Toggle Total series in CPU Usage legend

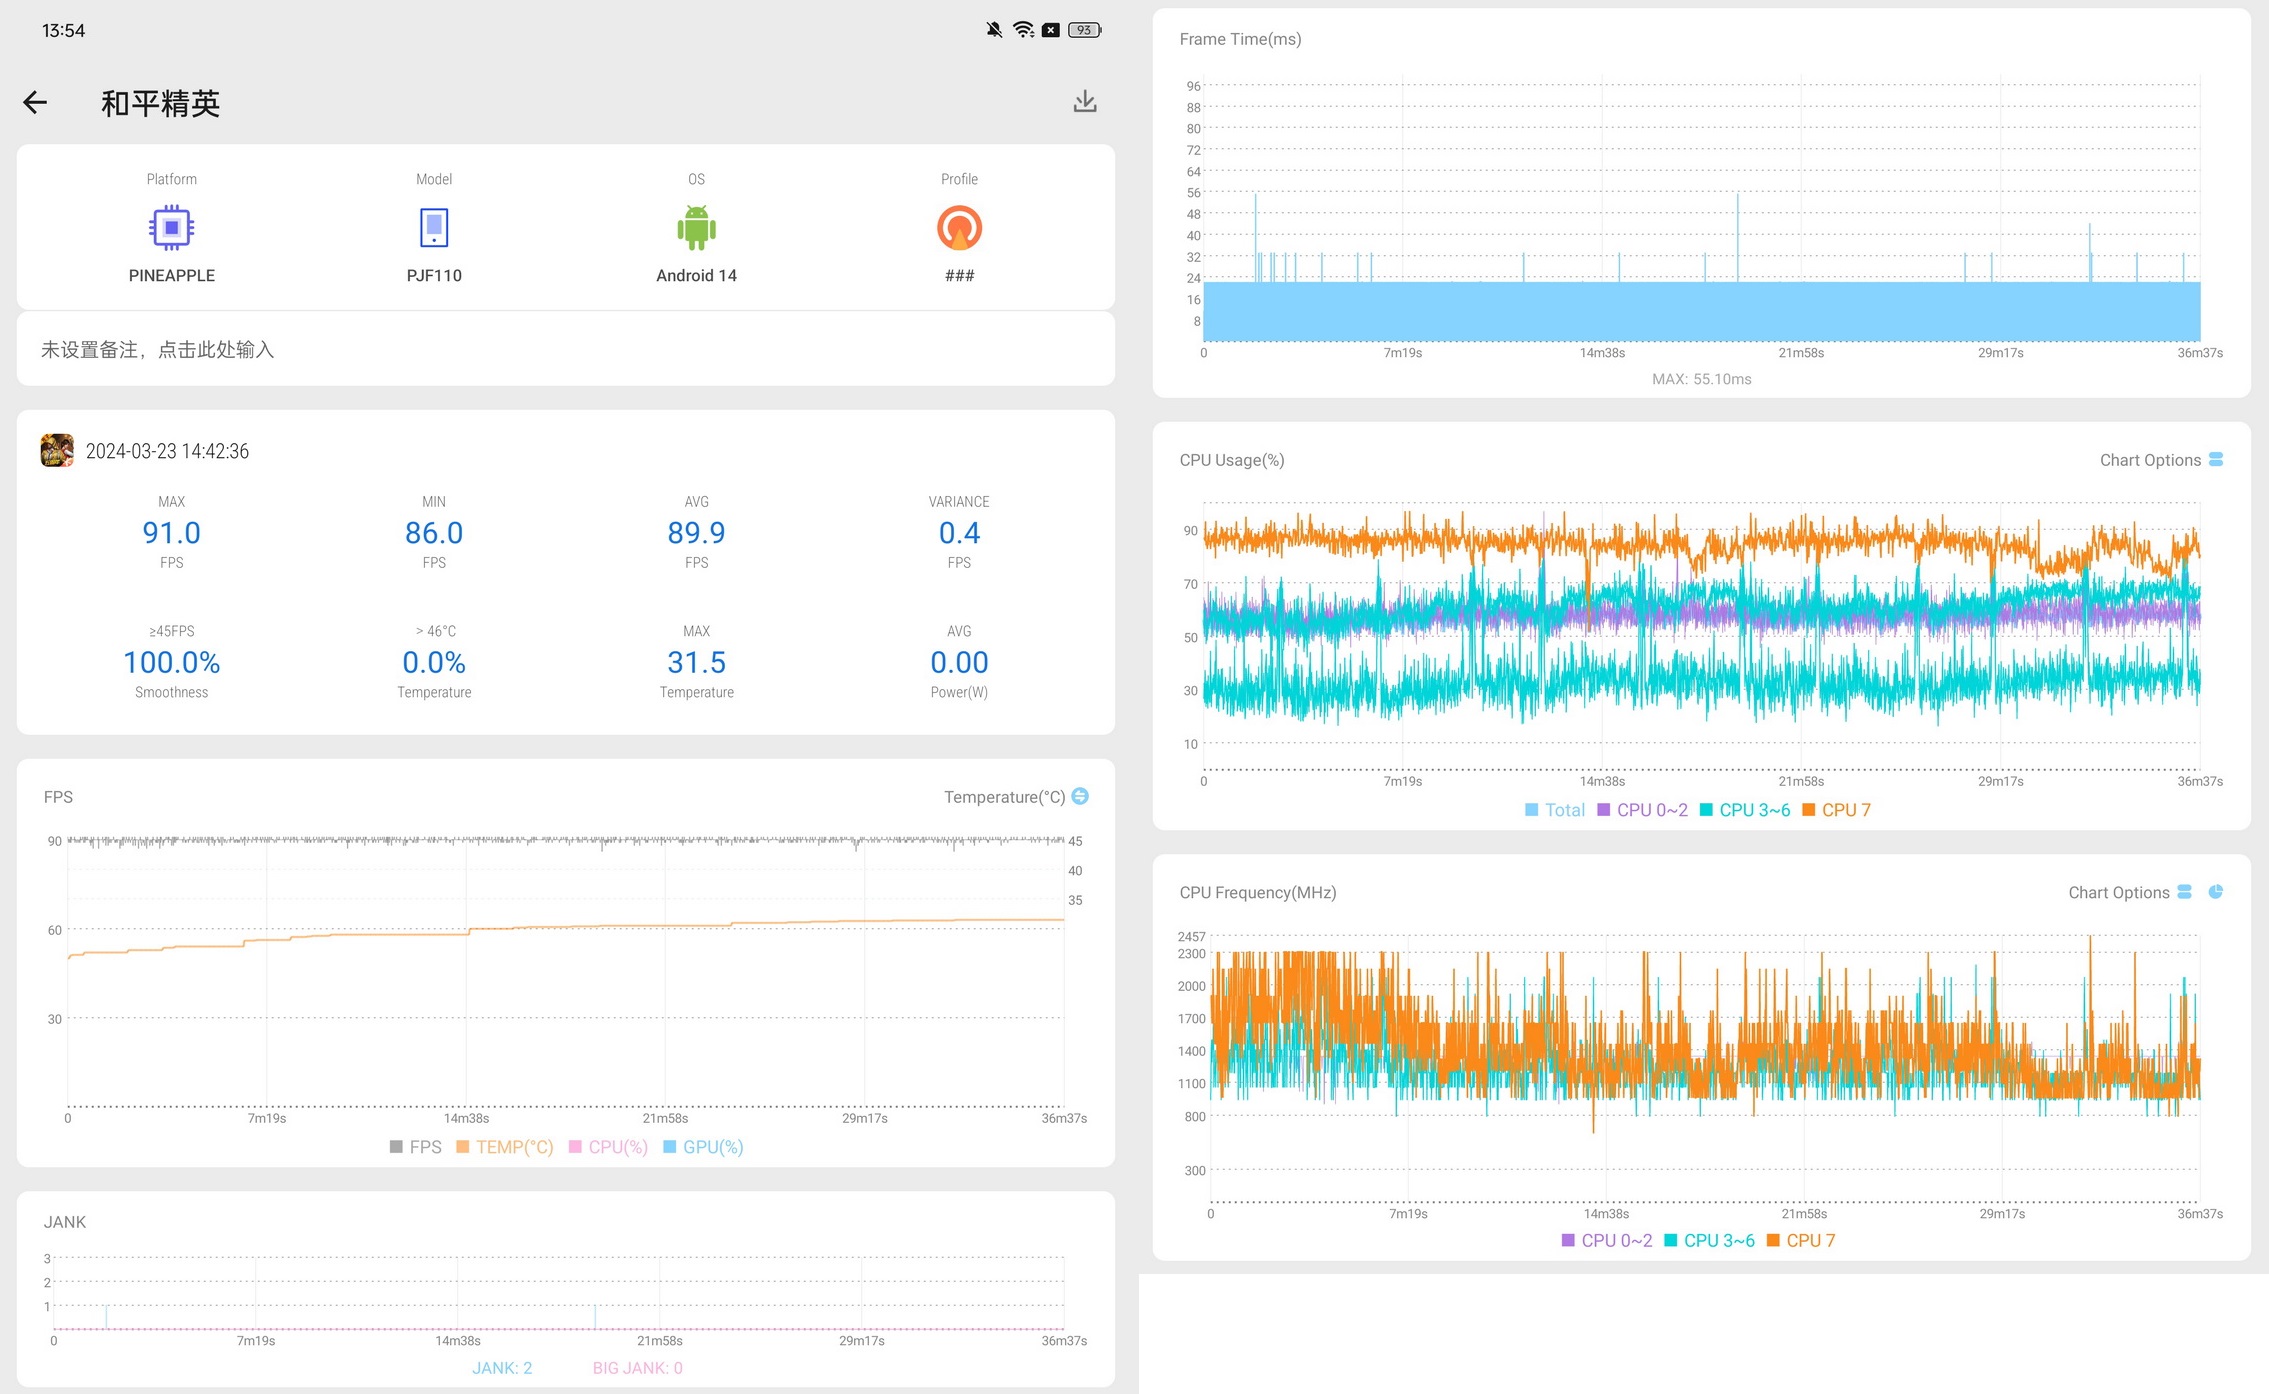[x=1555, y=810]
